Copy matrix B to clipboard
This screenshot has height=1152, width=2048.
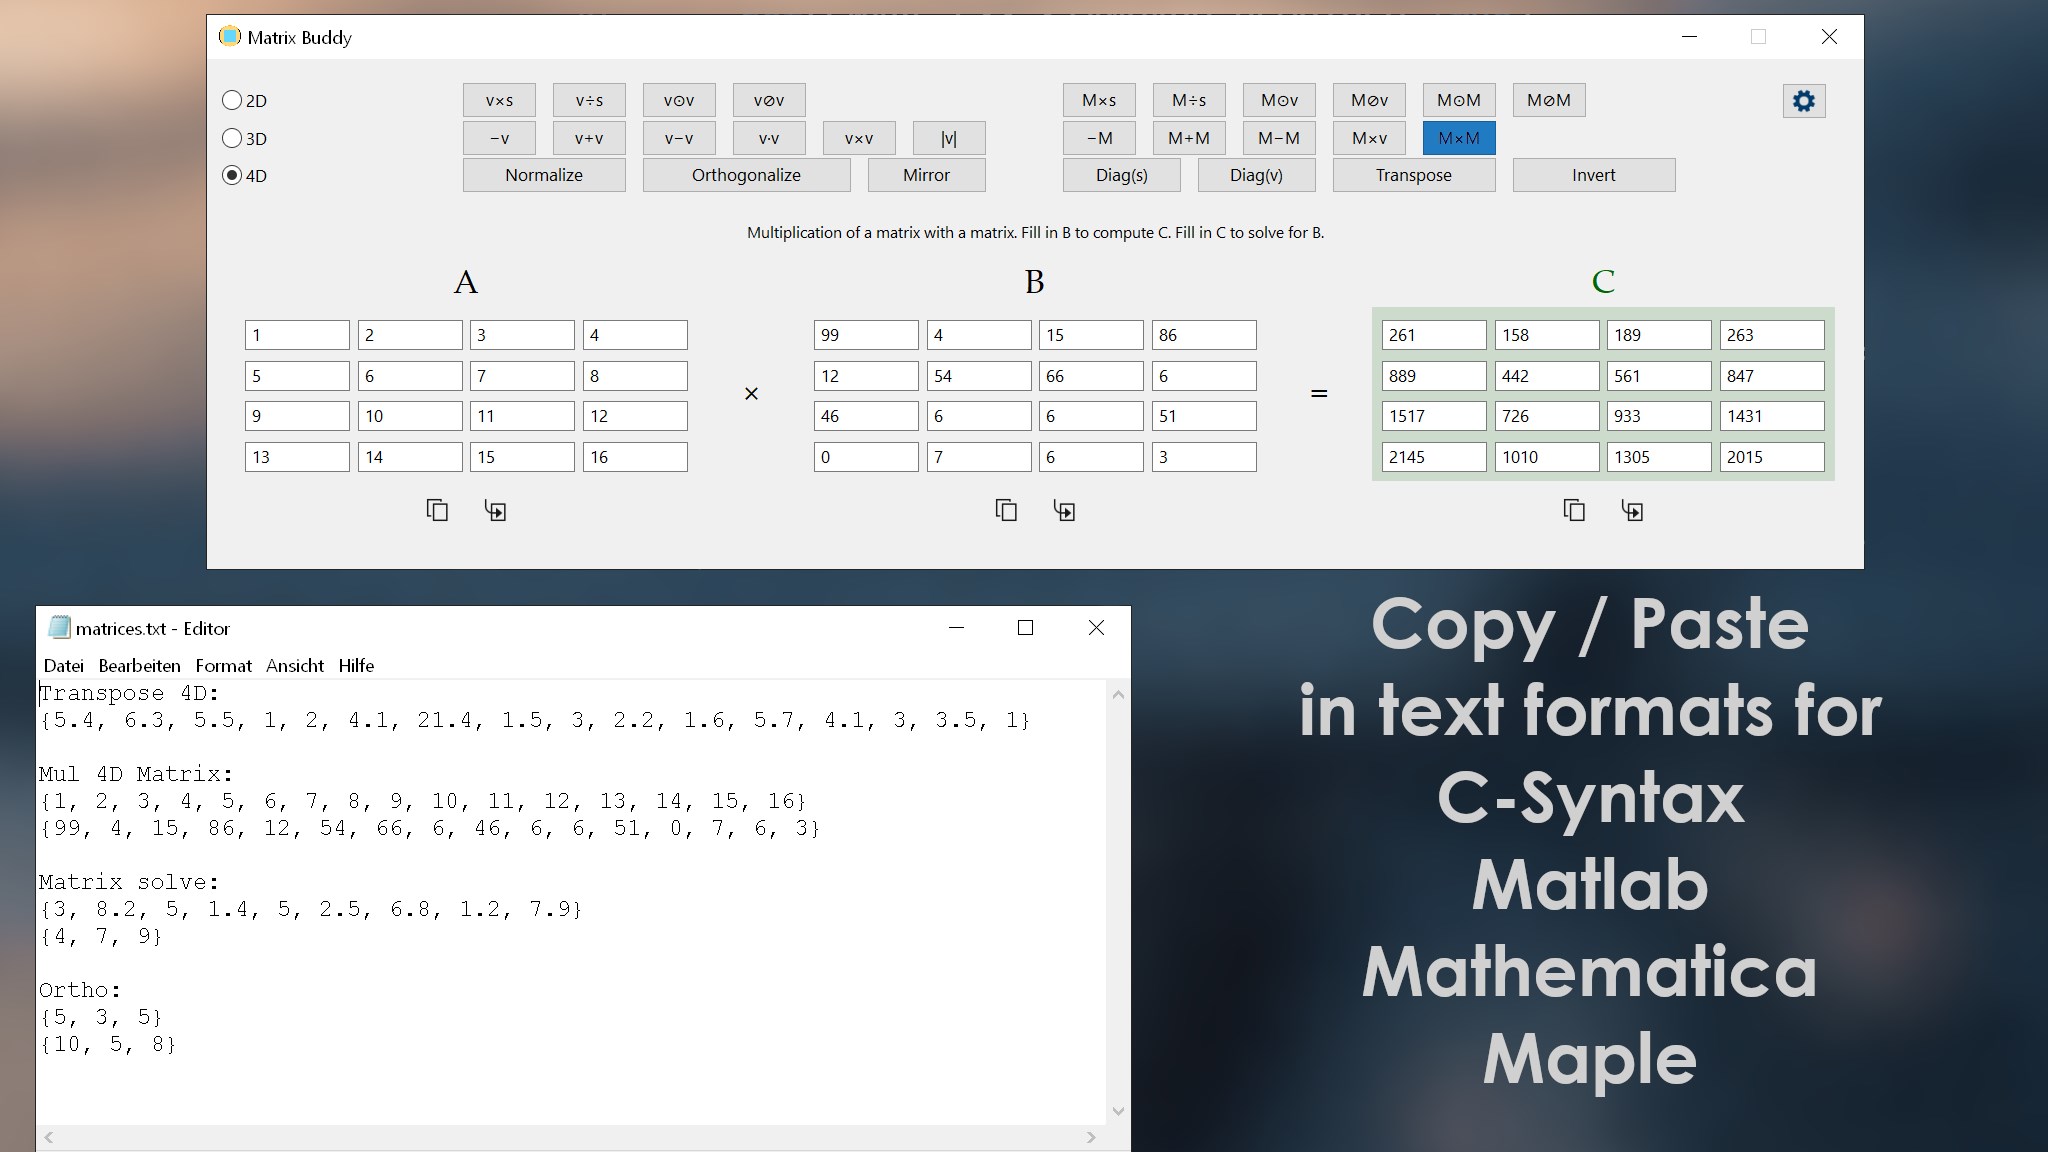point(1006,510)
